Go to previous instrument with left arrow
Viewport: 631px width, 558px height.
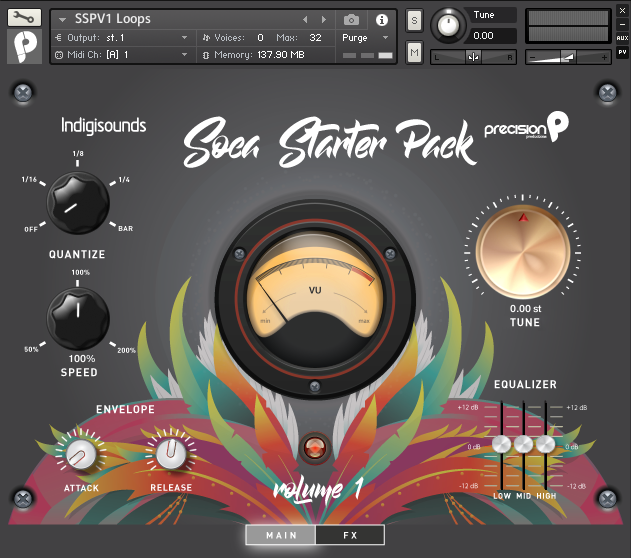(x=306, y=19)
